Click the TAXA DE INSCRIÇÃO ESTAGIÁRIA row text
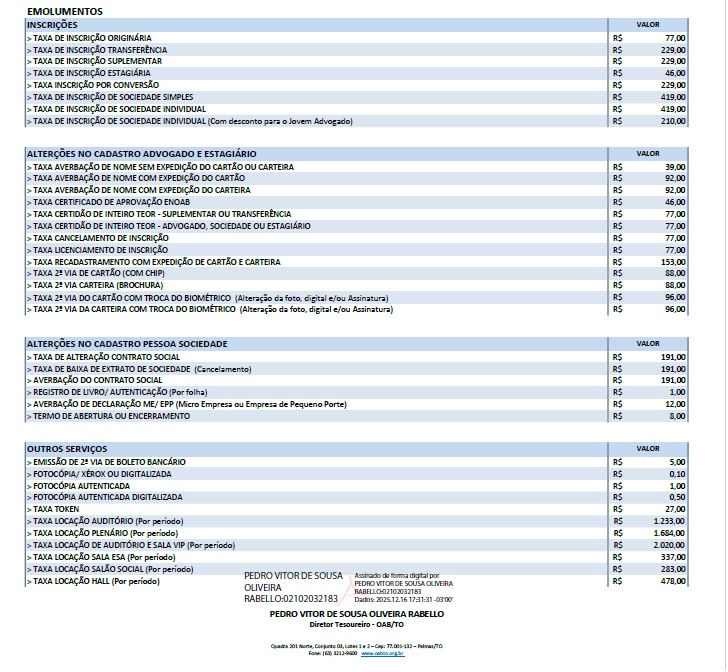The image size is (728, 672). pos(92,73)
